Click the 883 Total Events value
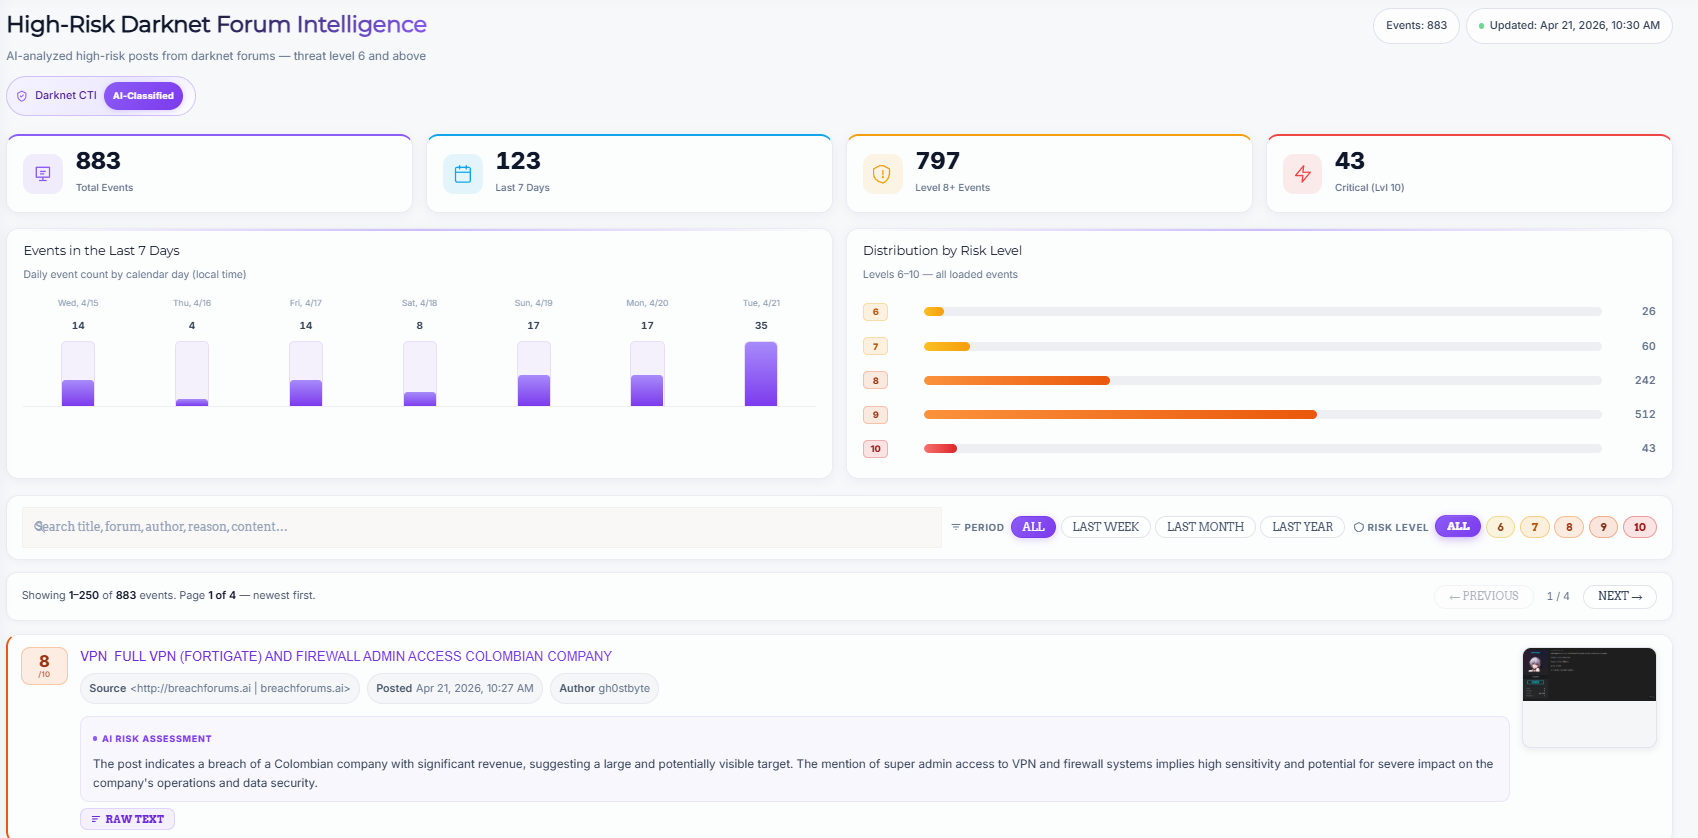 point(98,161)
